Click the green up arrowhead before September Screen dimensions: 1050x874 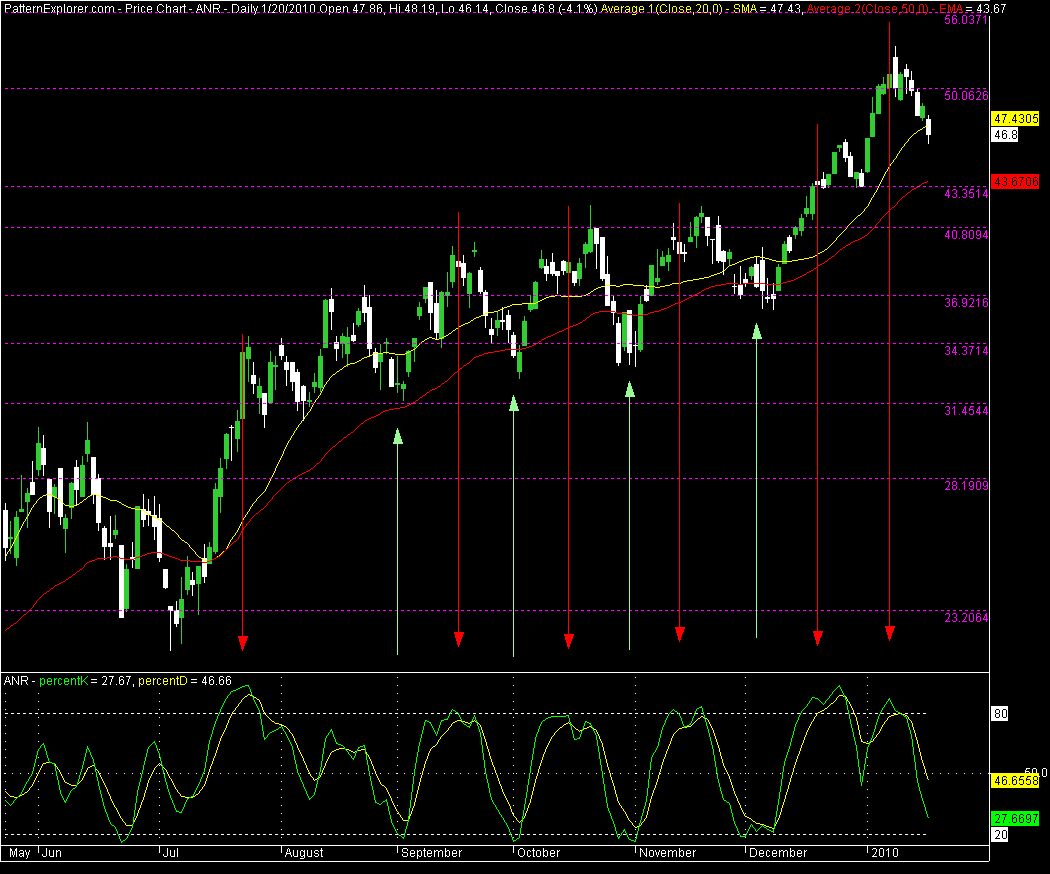click(397, 436)
